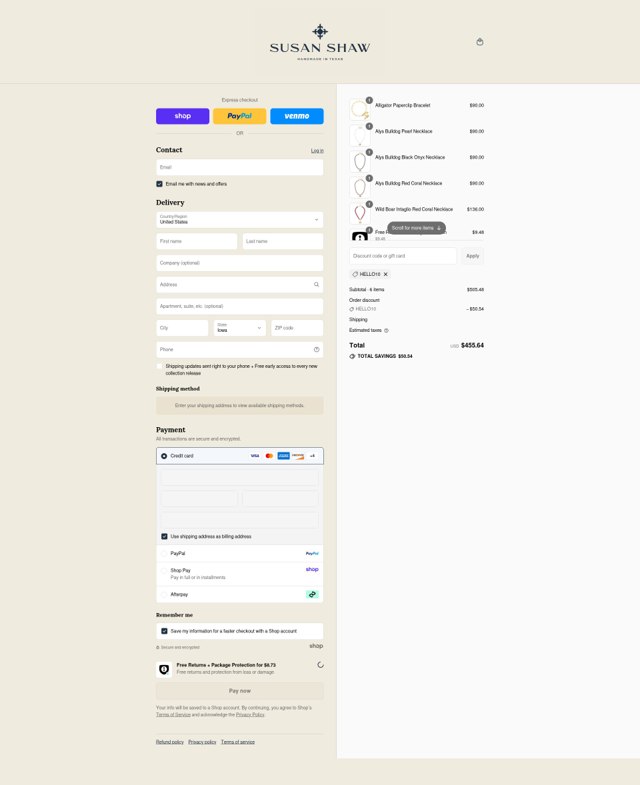Open the shopping cart bag icon
Viewport: 640px width, 785px height.
point(479,42)
